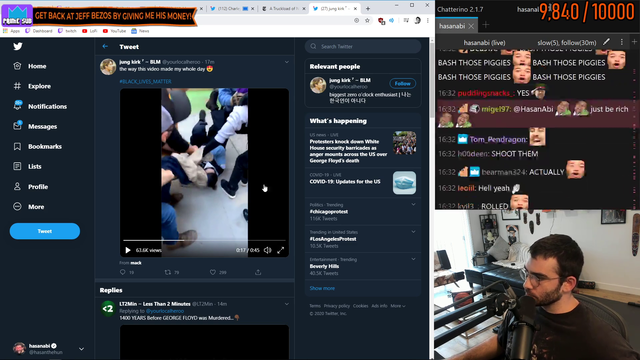
Task: Follow jung kirk in Relevant people
Action: (402, 84)
